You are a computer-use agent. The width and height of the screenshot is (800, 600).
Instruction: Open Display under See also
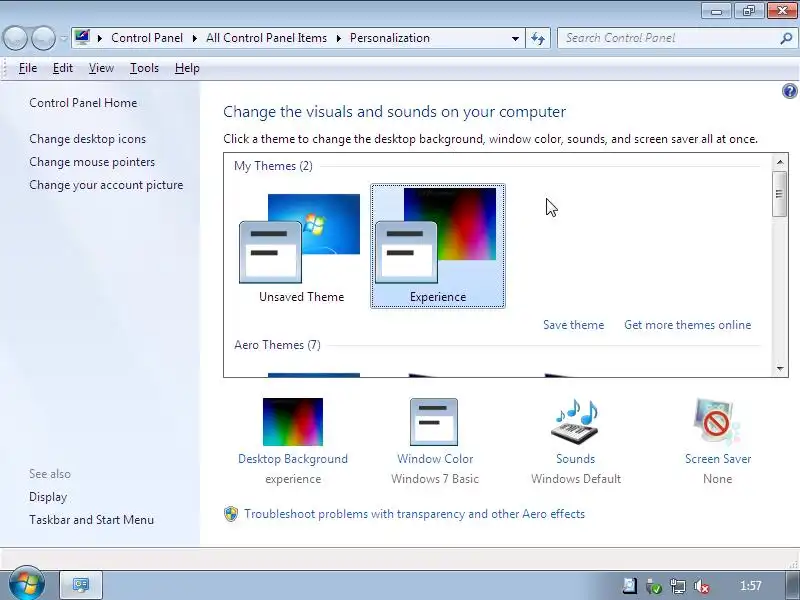[x=48, y=497]
